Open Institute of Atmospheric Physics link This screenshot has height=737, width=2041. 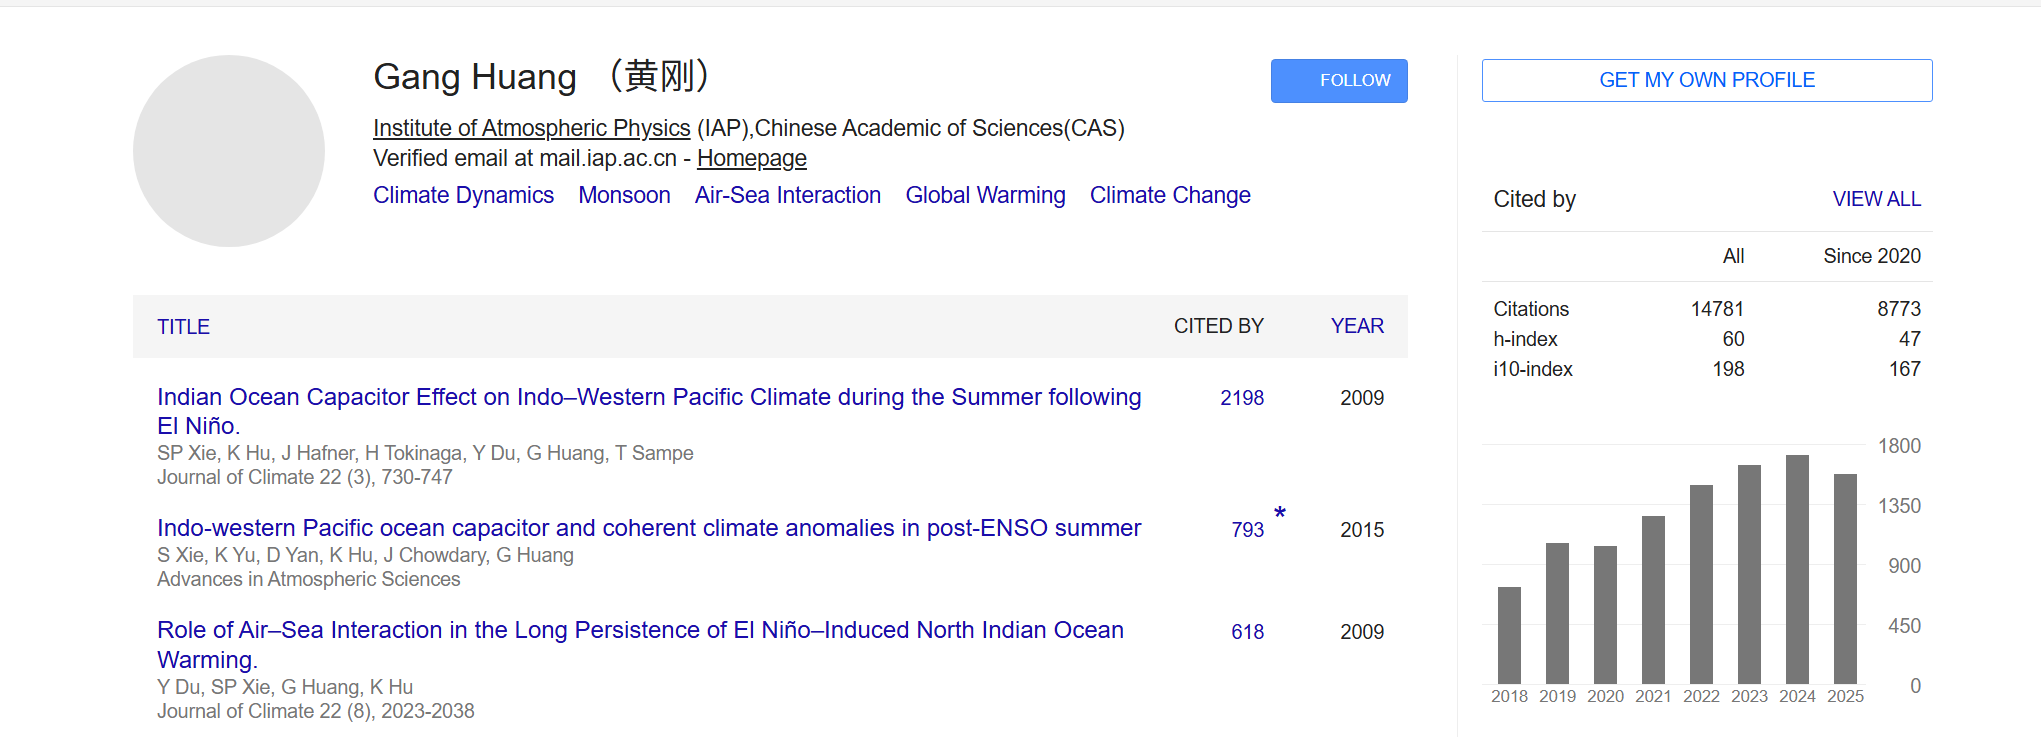coord(531,128)
